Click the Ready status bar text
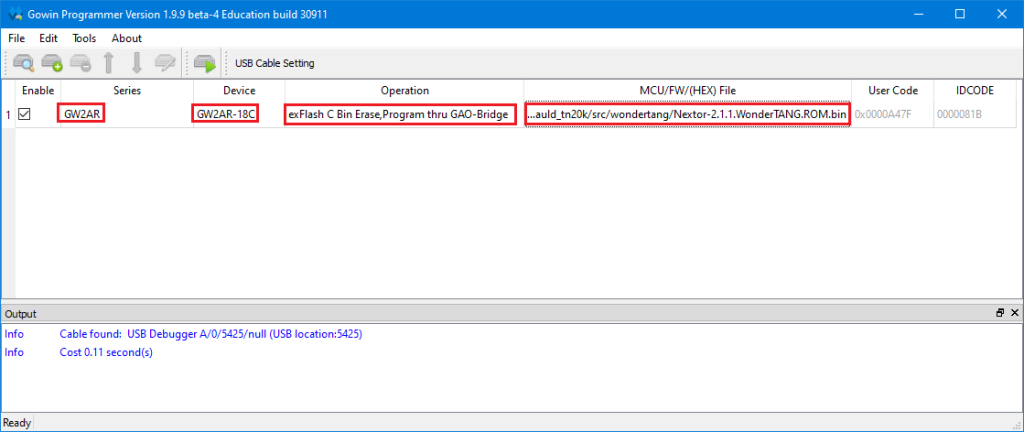1024x432 pixels. (17, 423)
